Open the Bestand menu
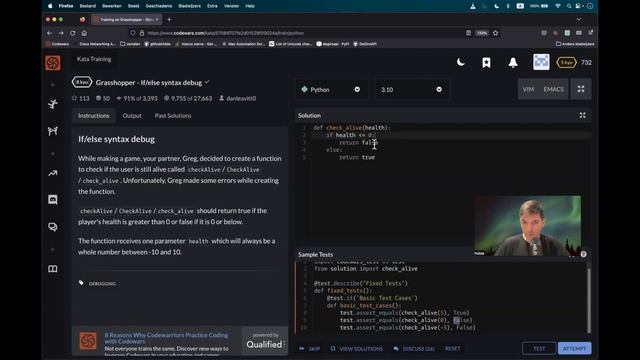Screen dimensions: 640x360 [x=87, y=6]
